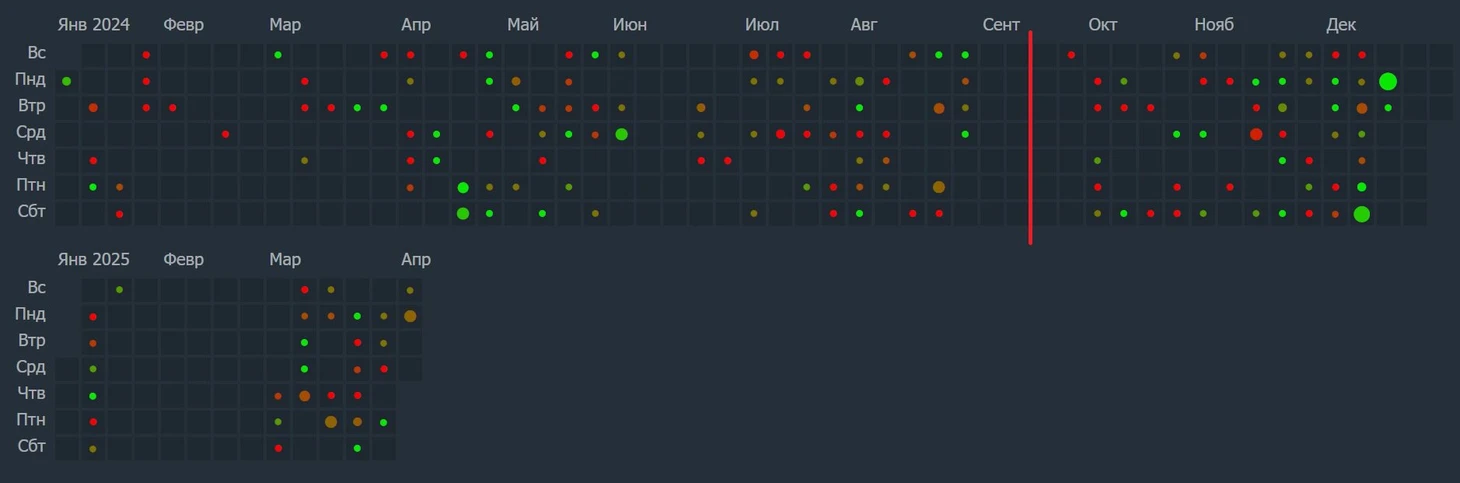The height and width of the screenshot is (483, 1460).
Task: Select the "Сент" month header
Action: (1001, 25)
